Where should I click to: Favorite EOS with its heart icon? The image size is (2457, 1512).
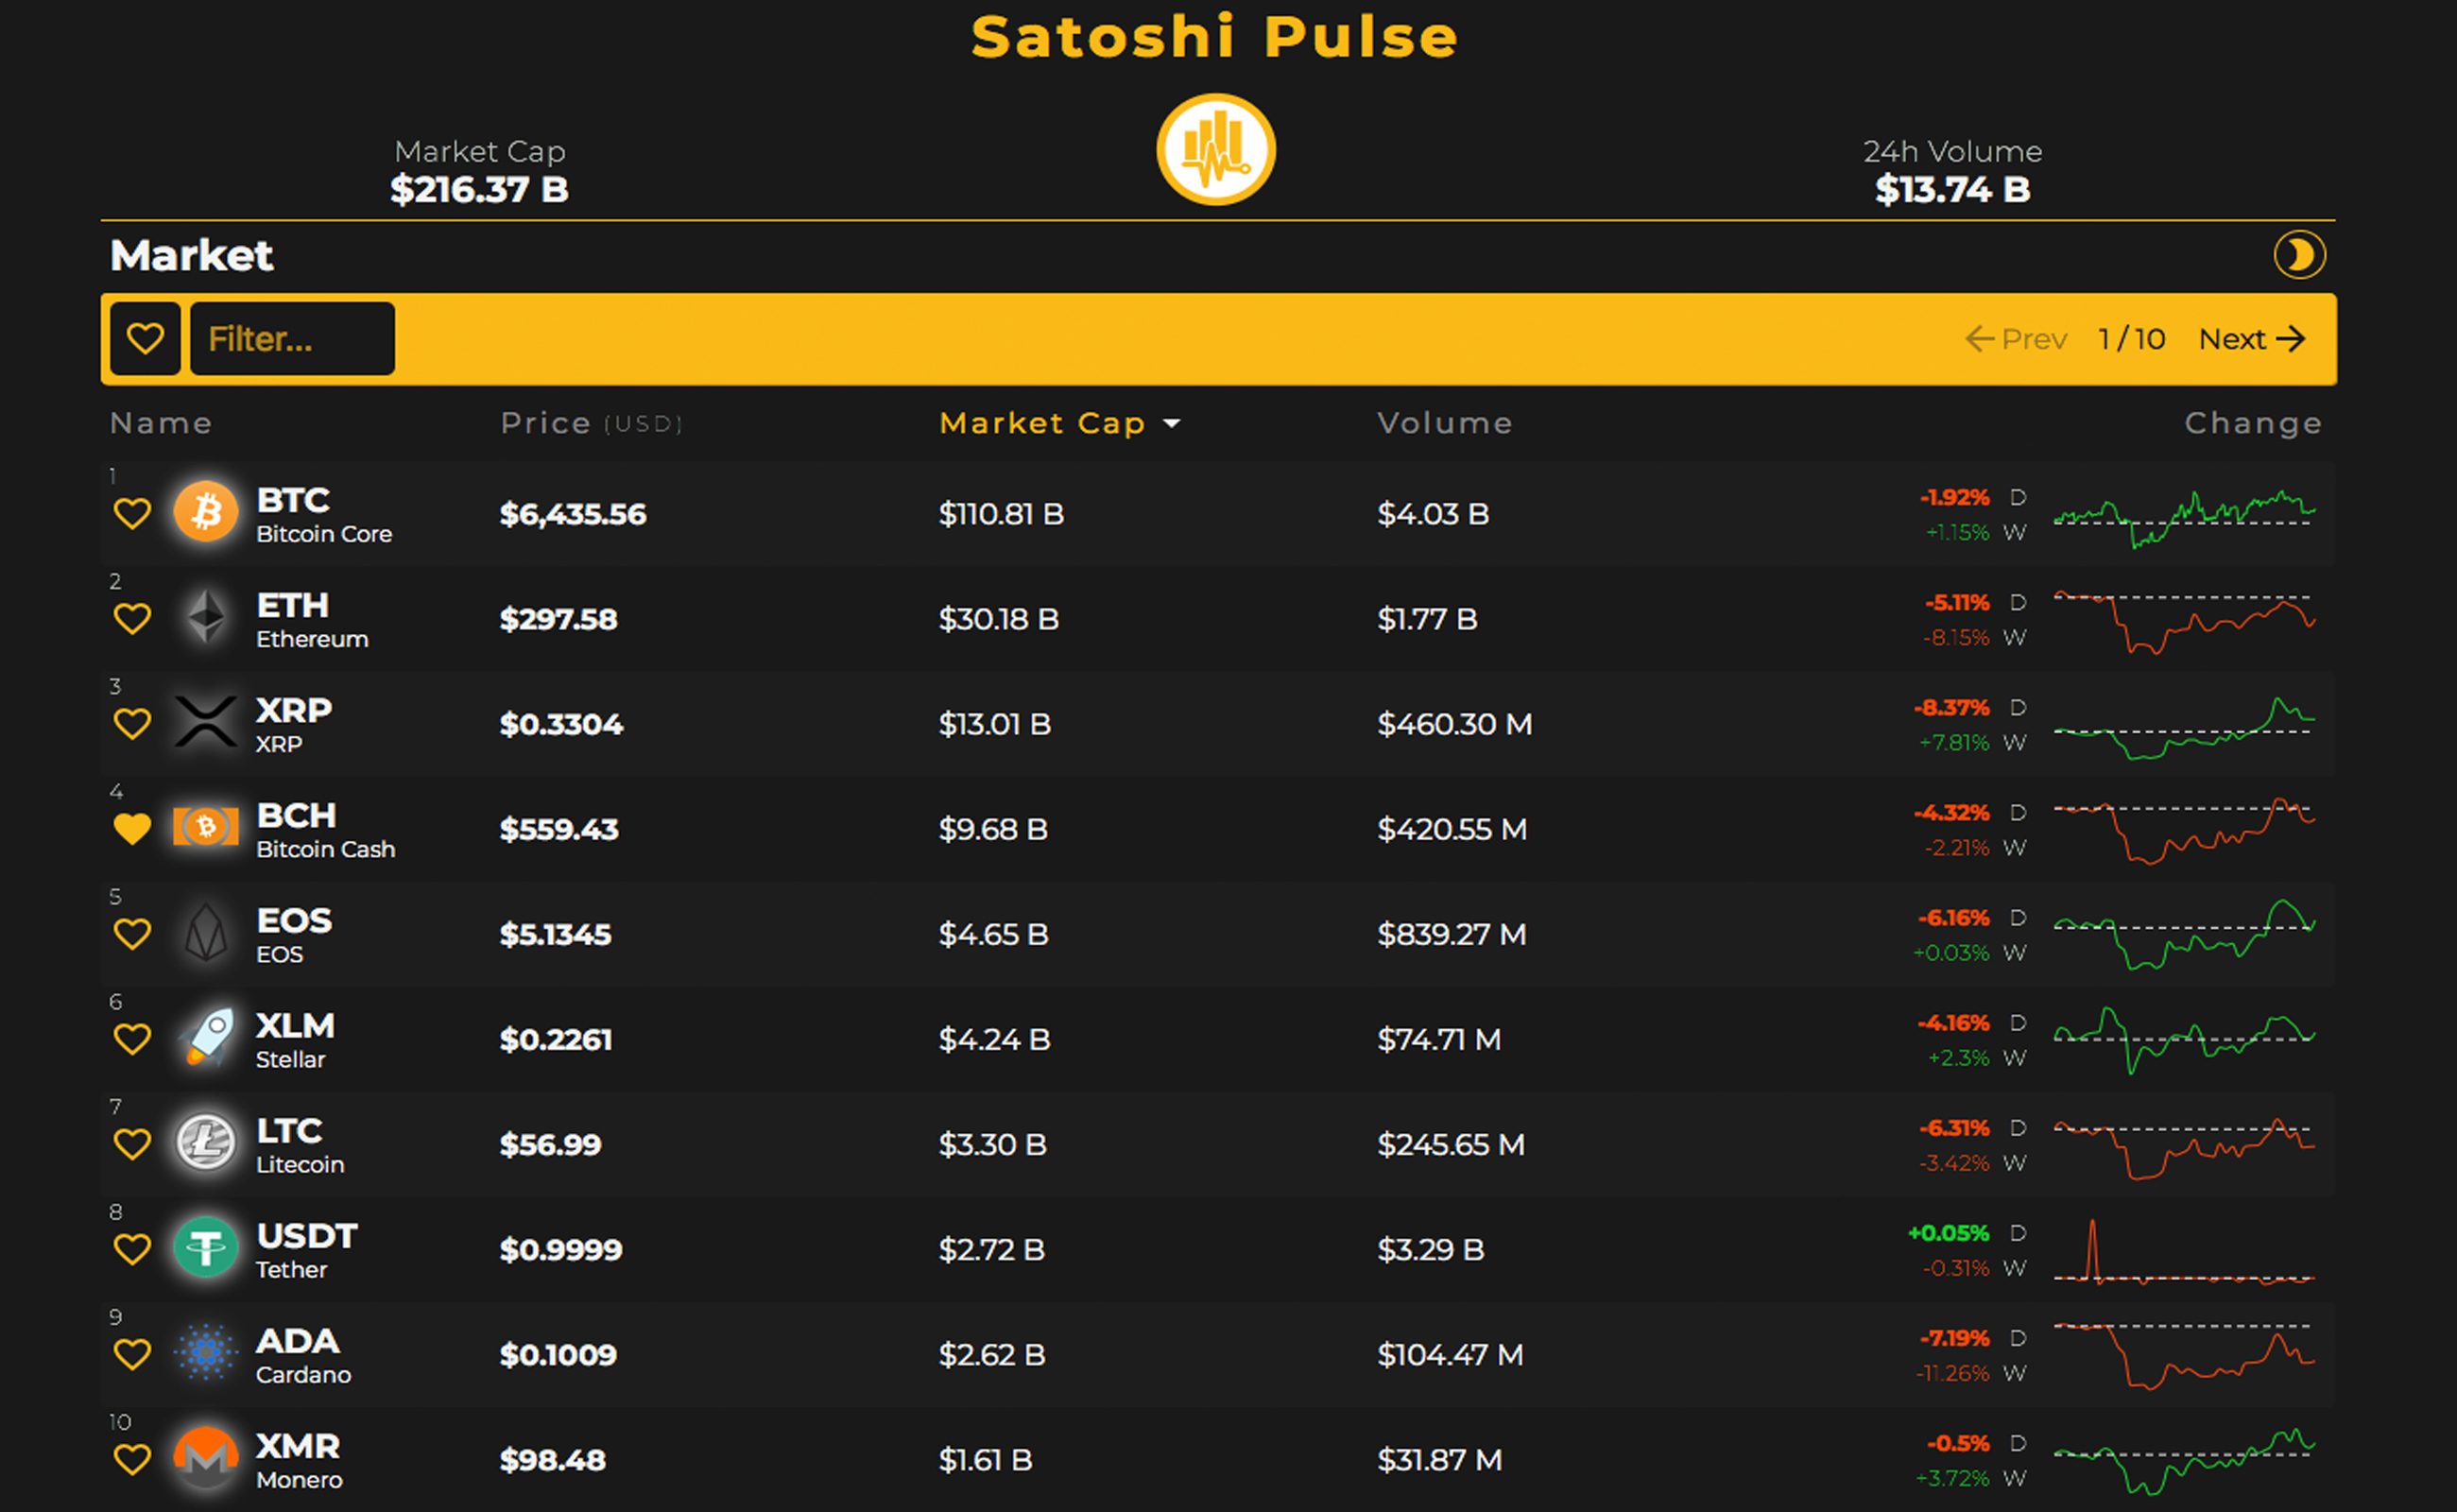click(132, 934)
